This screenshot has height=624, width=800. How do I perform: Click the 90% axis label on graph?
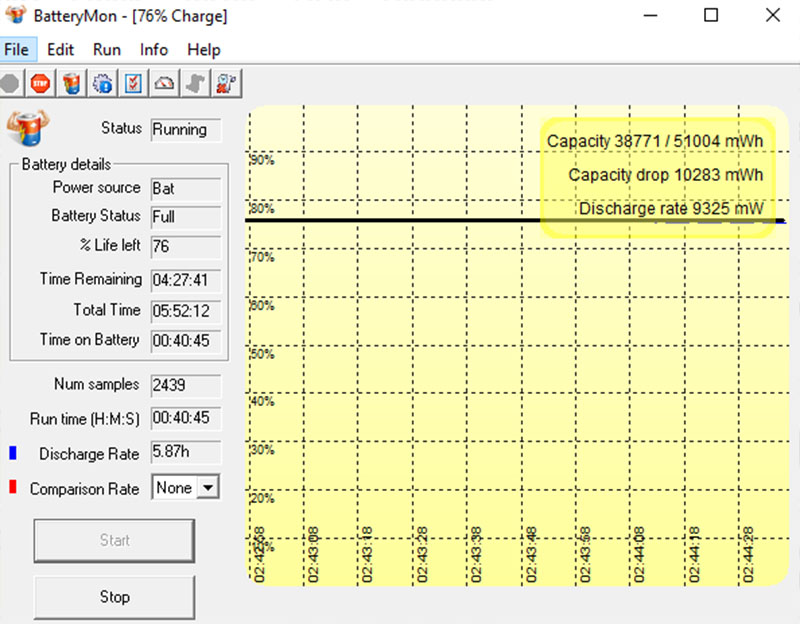pos(262,160)
